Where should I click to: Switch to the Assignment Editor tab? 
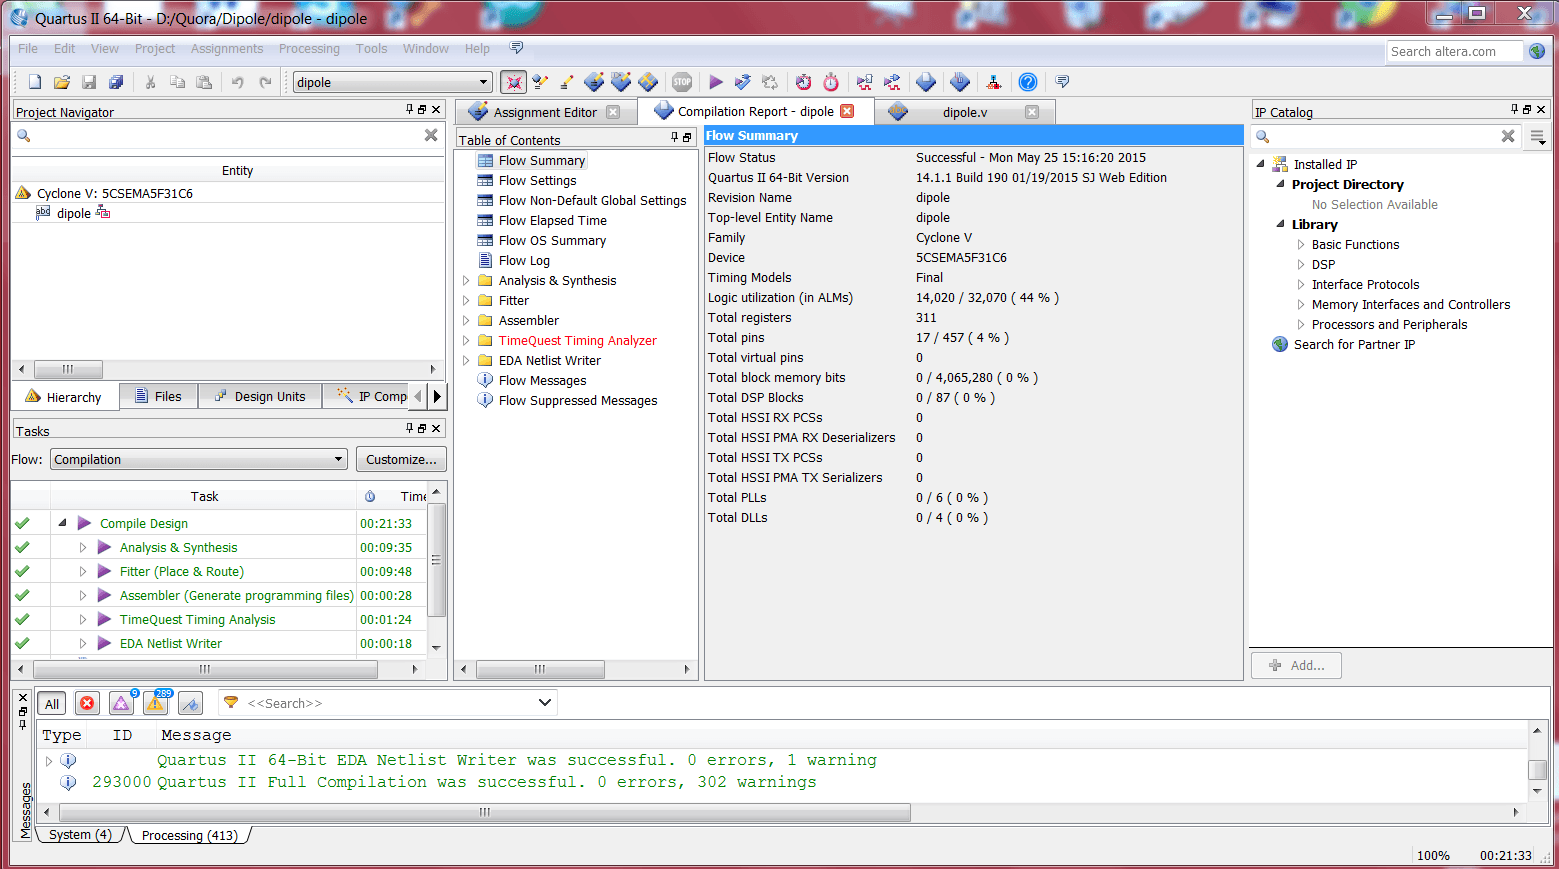click(545, 112)
